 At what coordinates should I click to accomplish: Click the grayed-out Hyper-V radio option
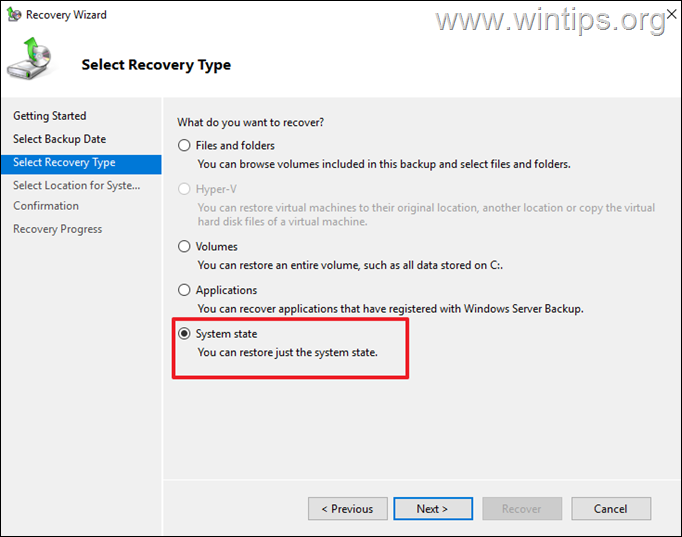[x=184, y=189]
